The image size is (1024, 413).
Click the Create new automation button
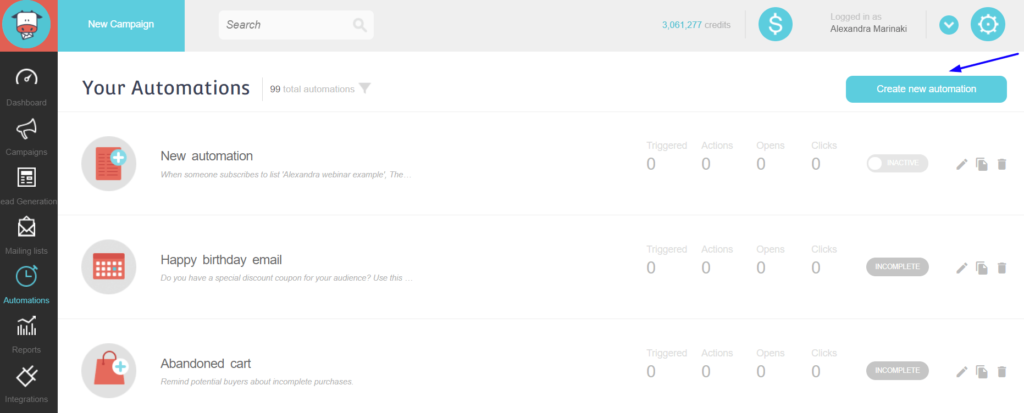coord(926,89)
